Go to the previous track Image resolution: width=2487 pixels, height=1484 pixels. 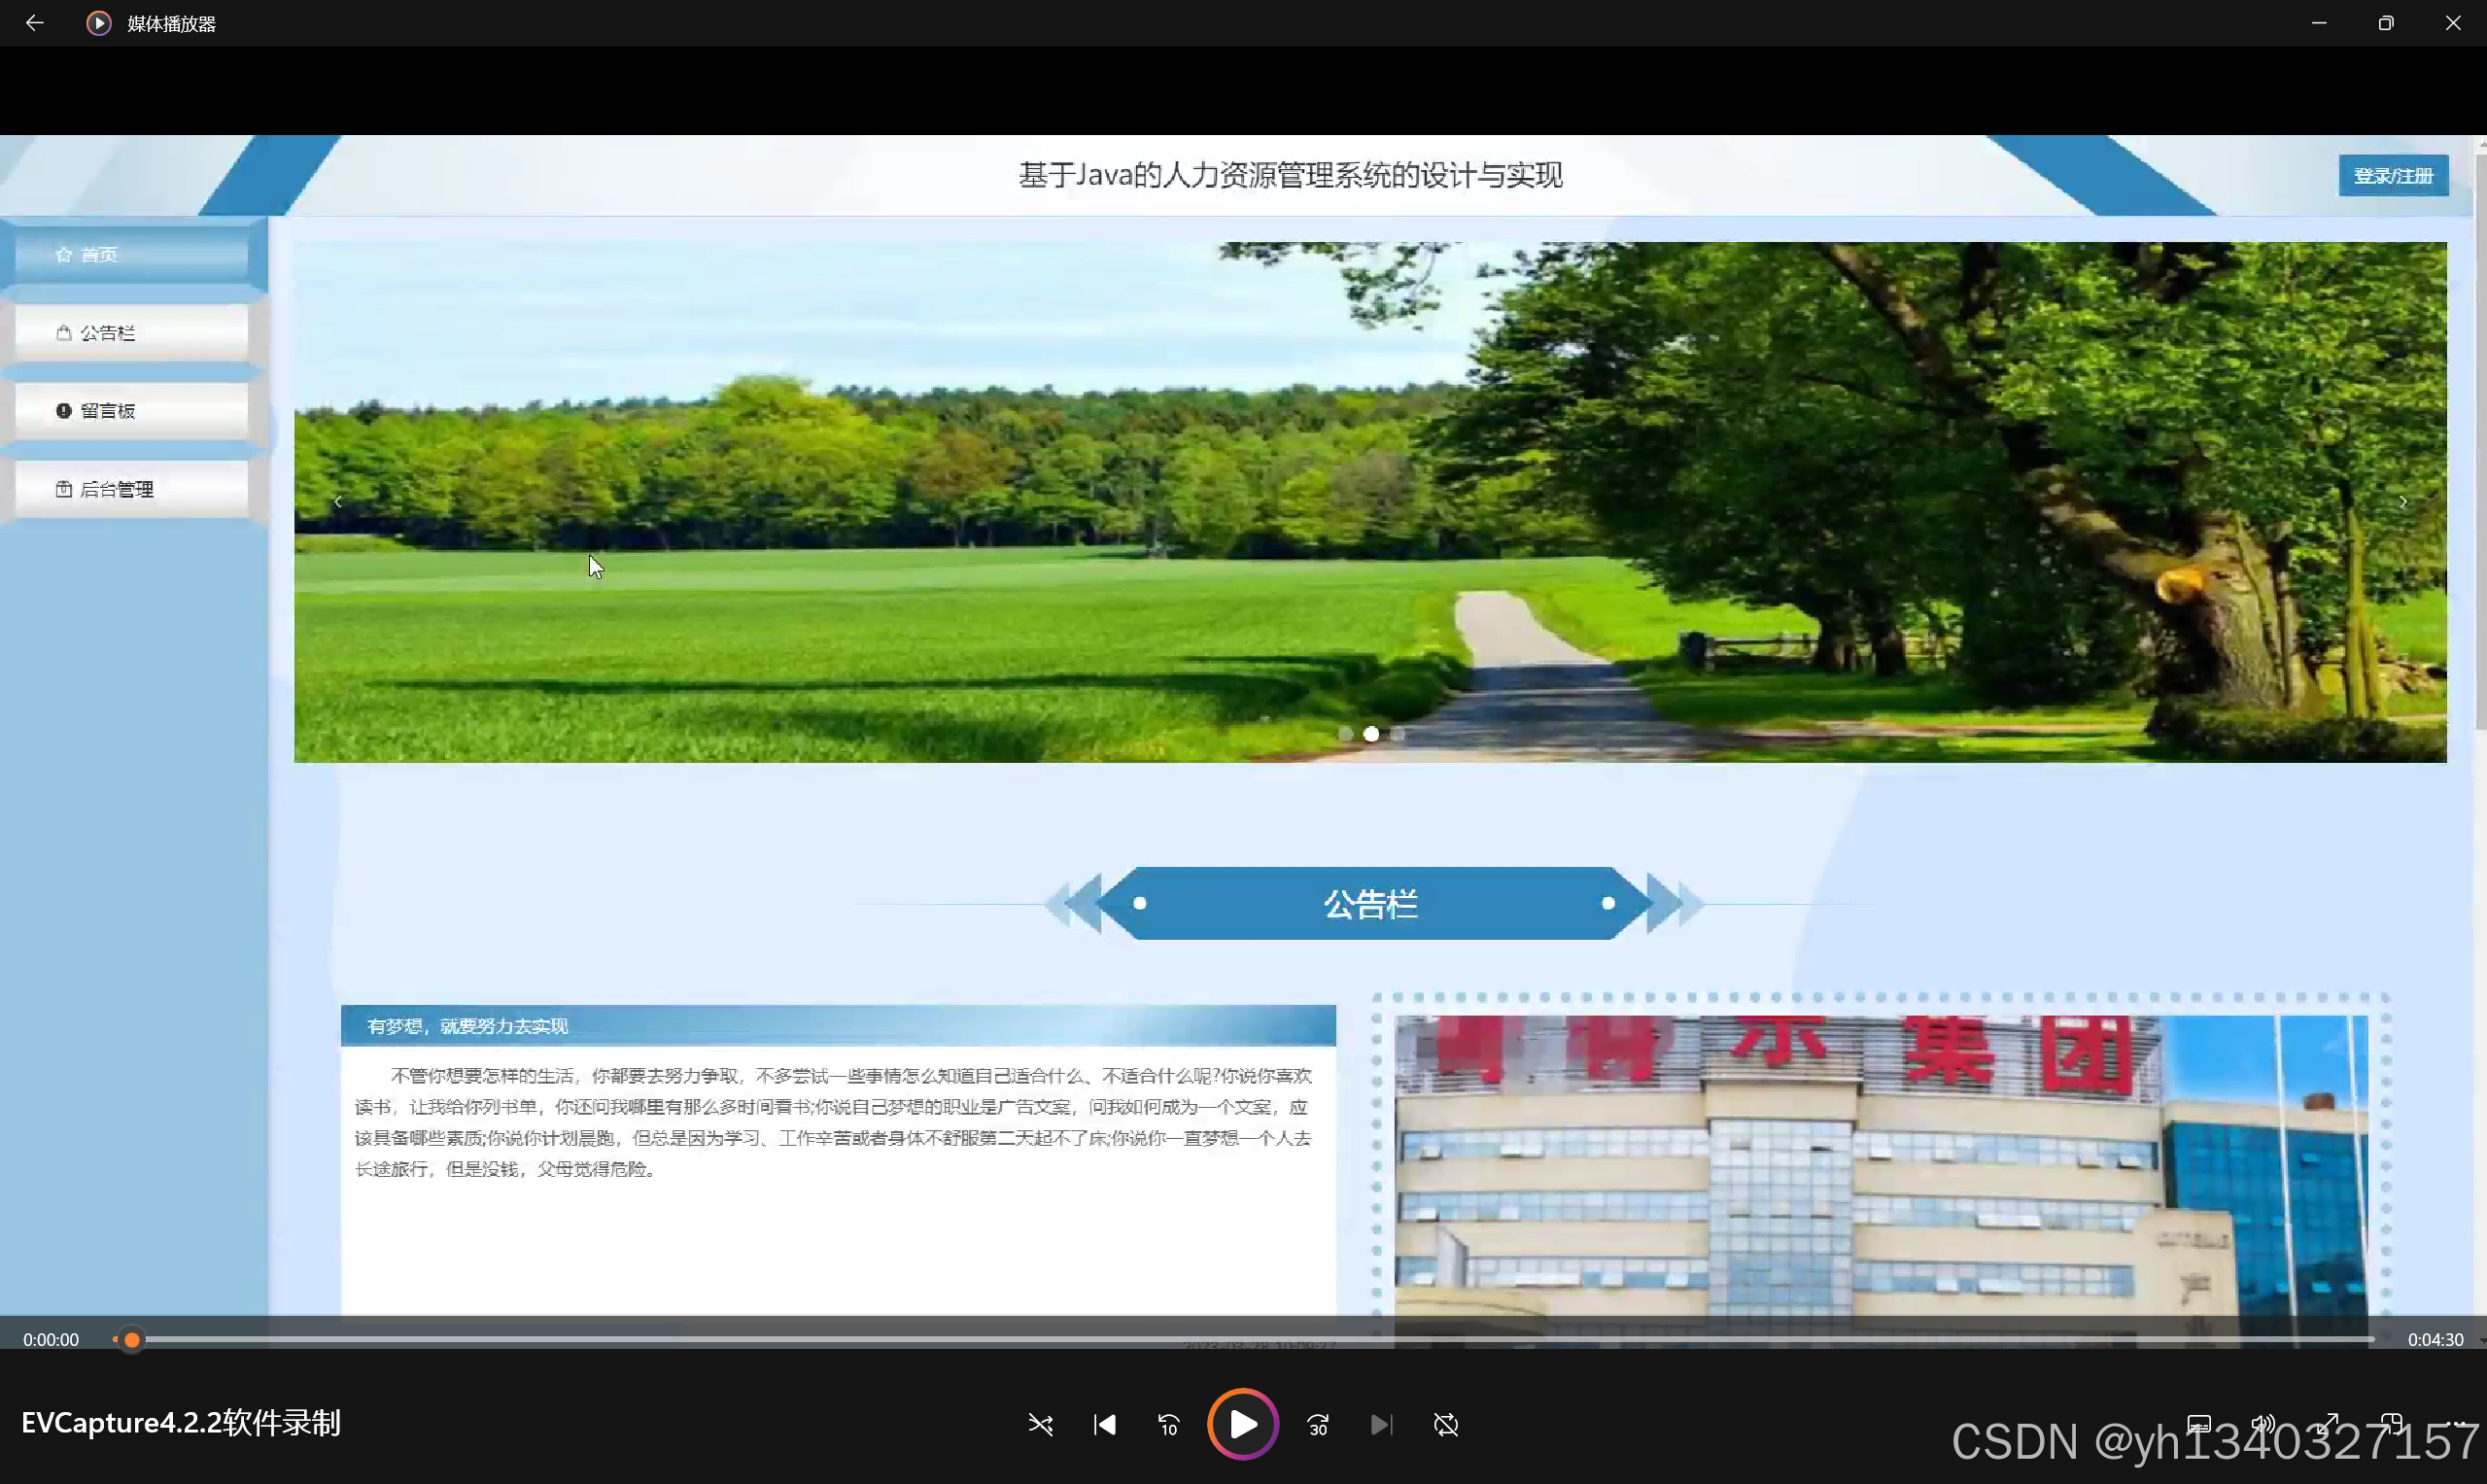pyautogui.click(x=1104, y=1424)
